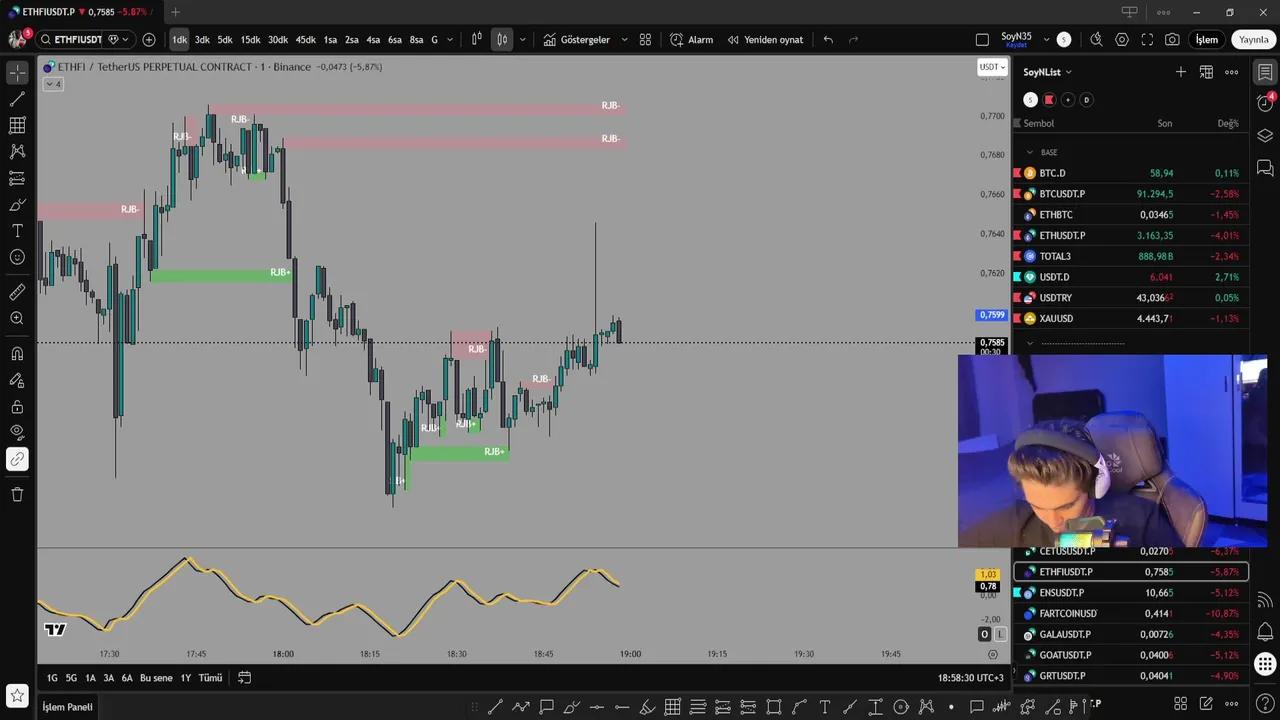Expand the SoyNList watchlist dropdown

(1048, 72)
